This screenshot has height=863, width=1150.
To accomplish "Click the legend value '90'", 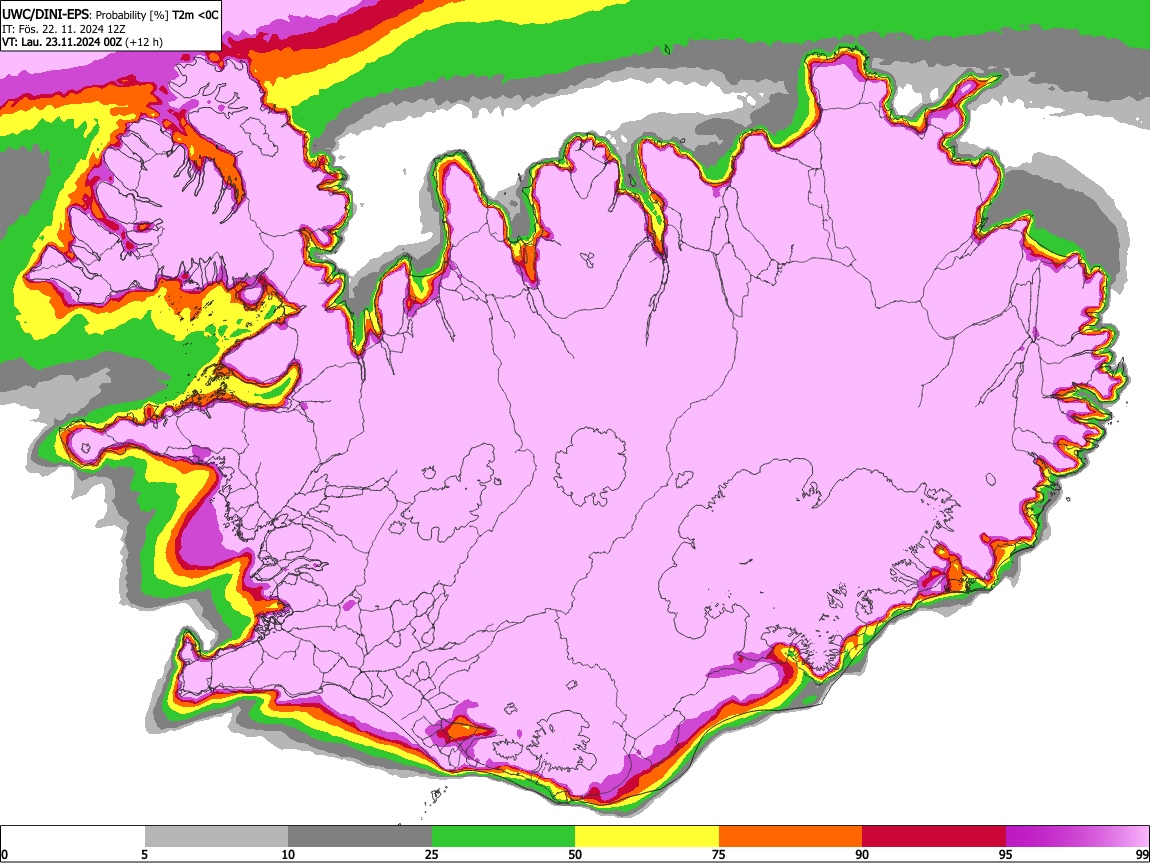I will pyautogui.click(x=862, y=855).
